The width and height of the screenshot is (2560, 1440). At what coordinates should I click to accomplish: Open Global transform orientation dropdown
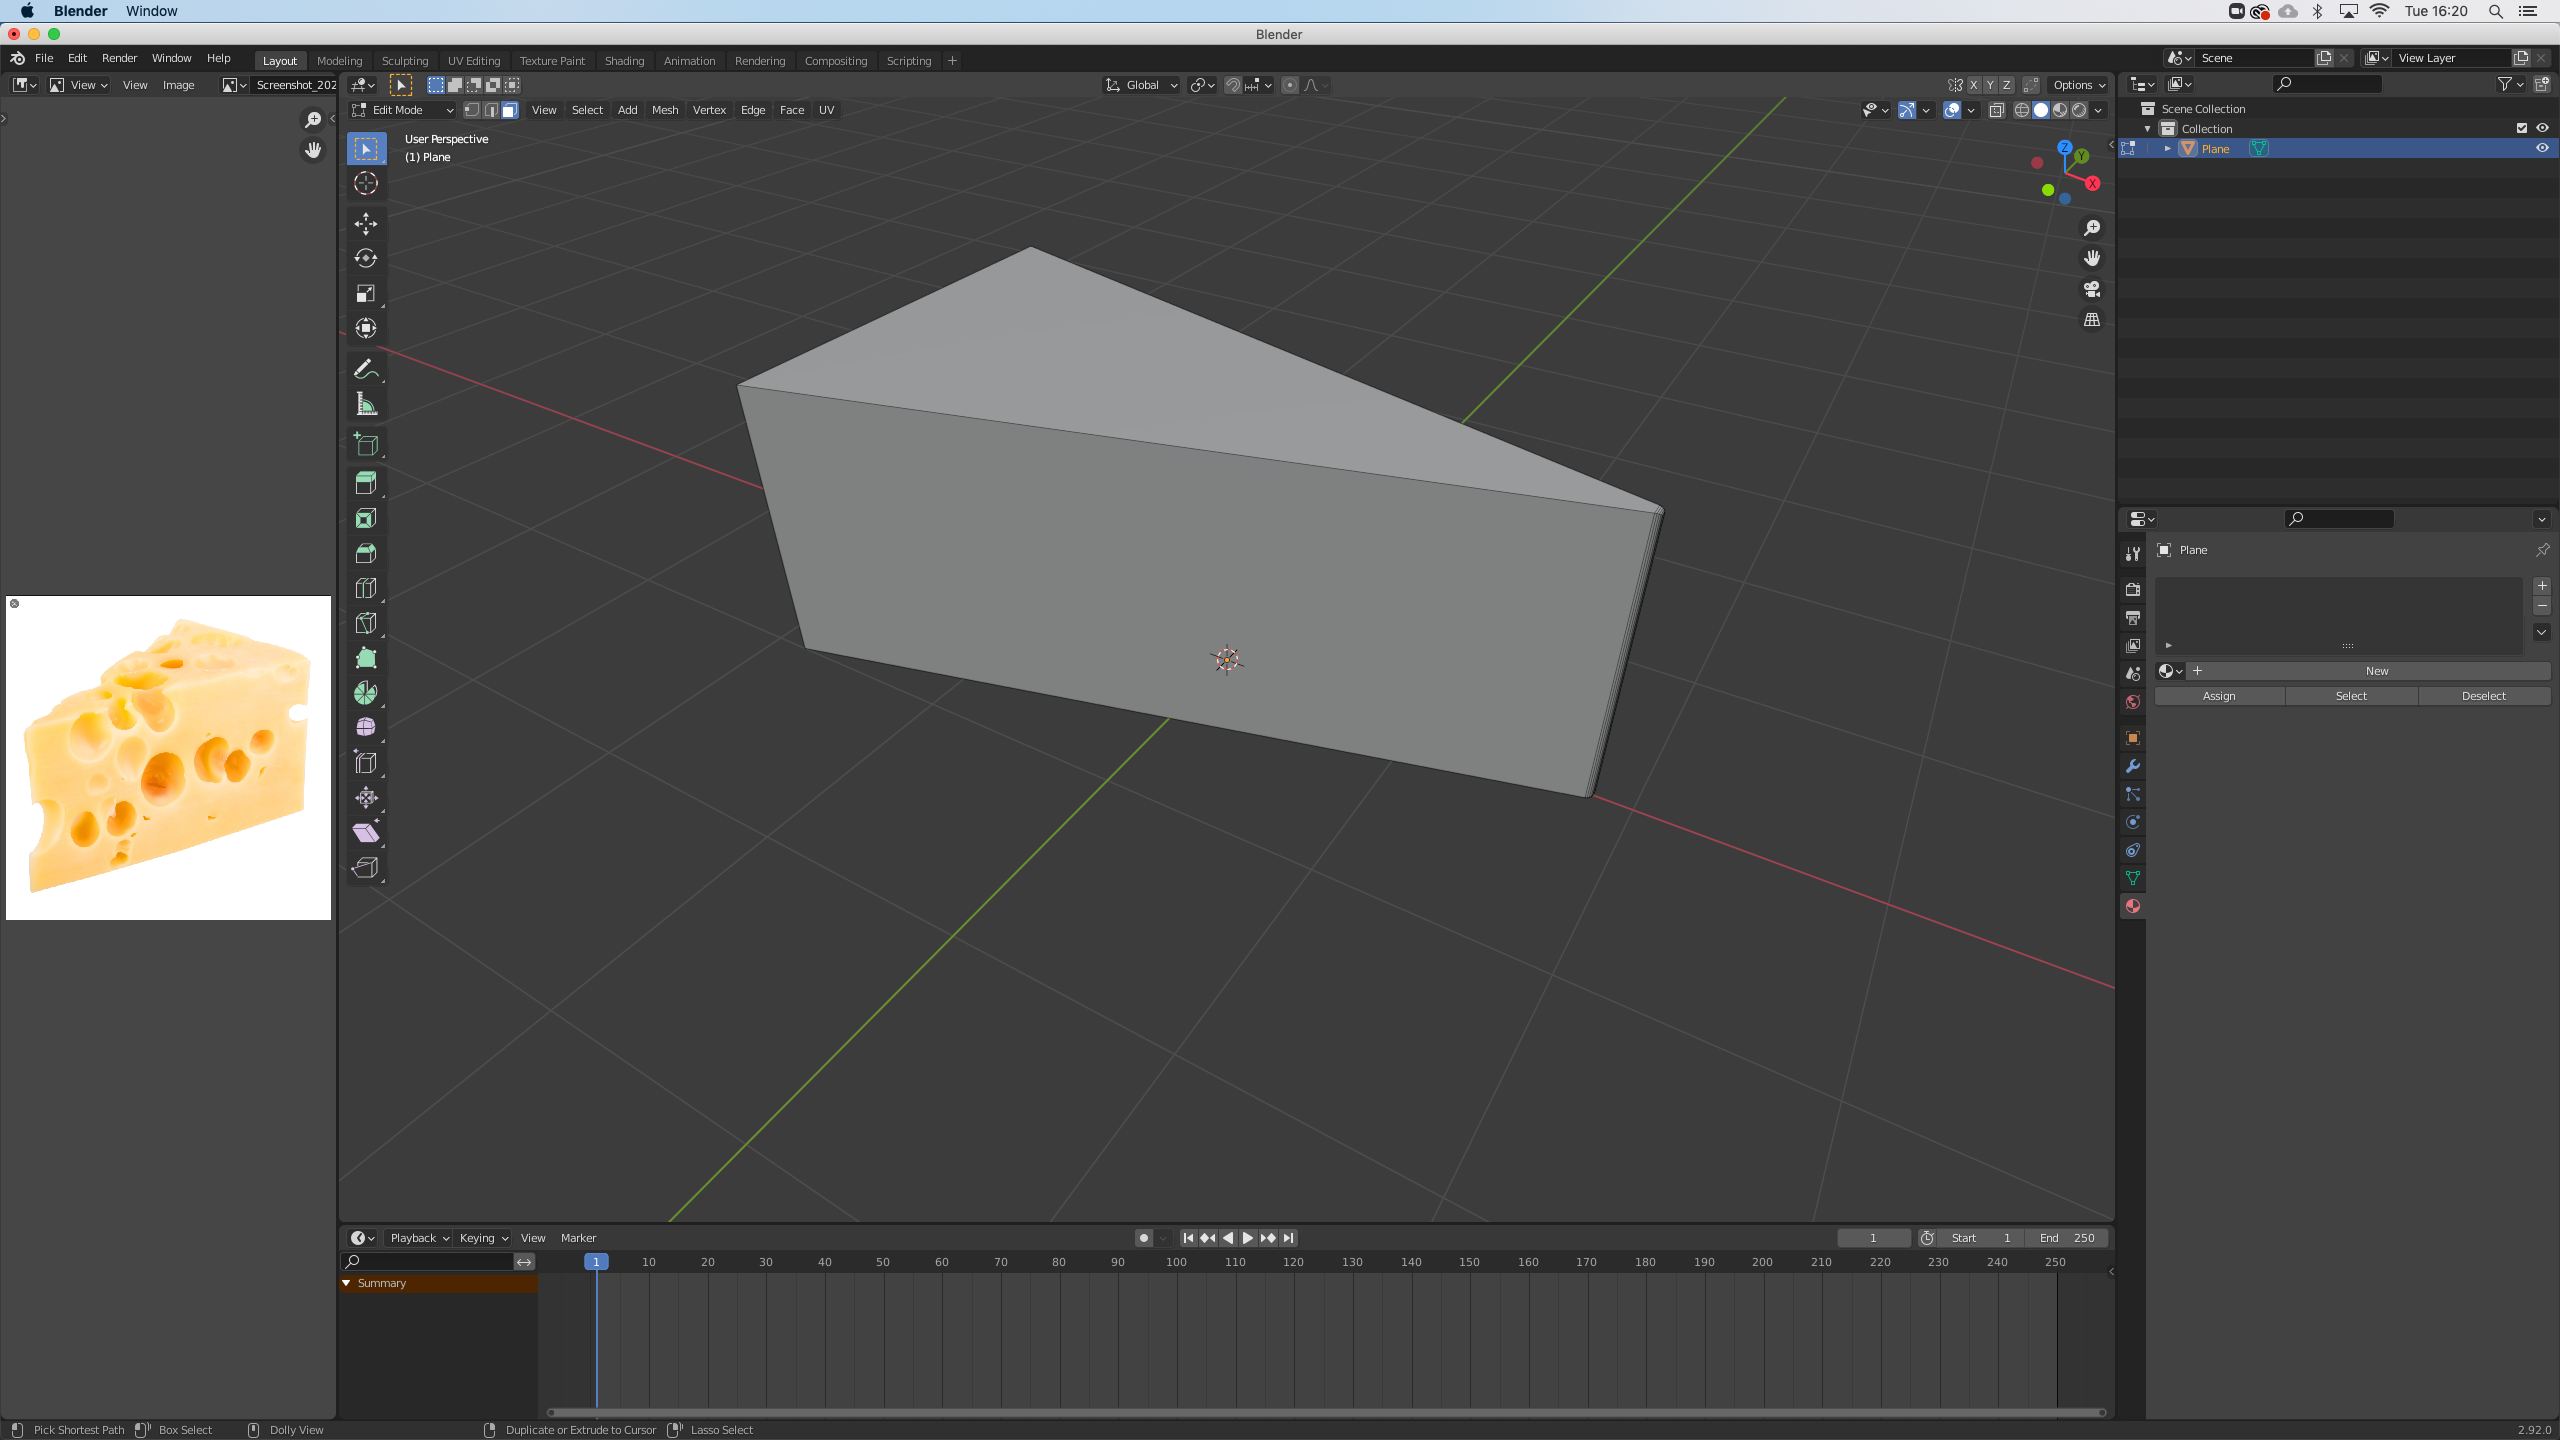pos(1142,85)
